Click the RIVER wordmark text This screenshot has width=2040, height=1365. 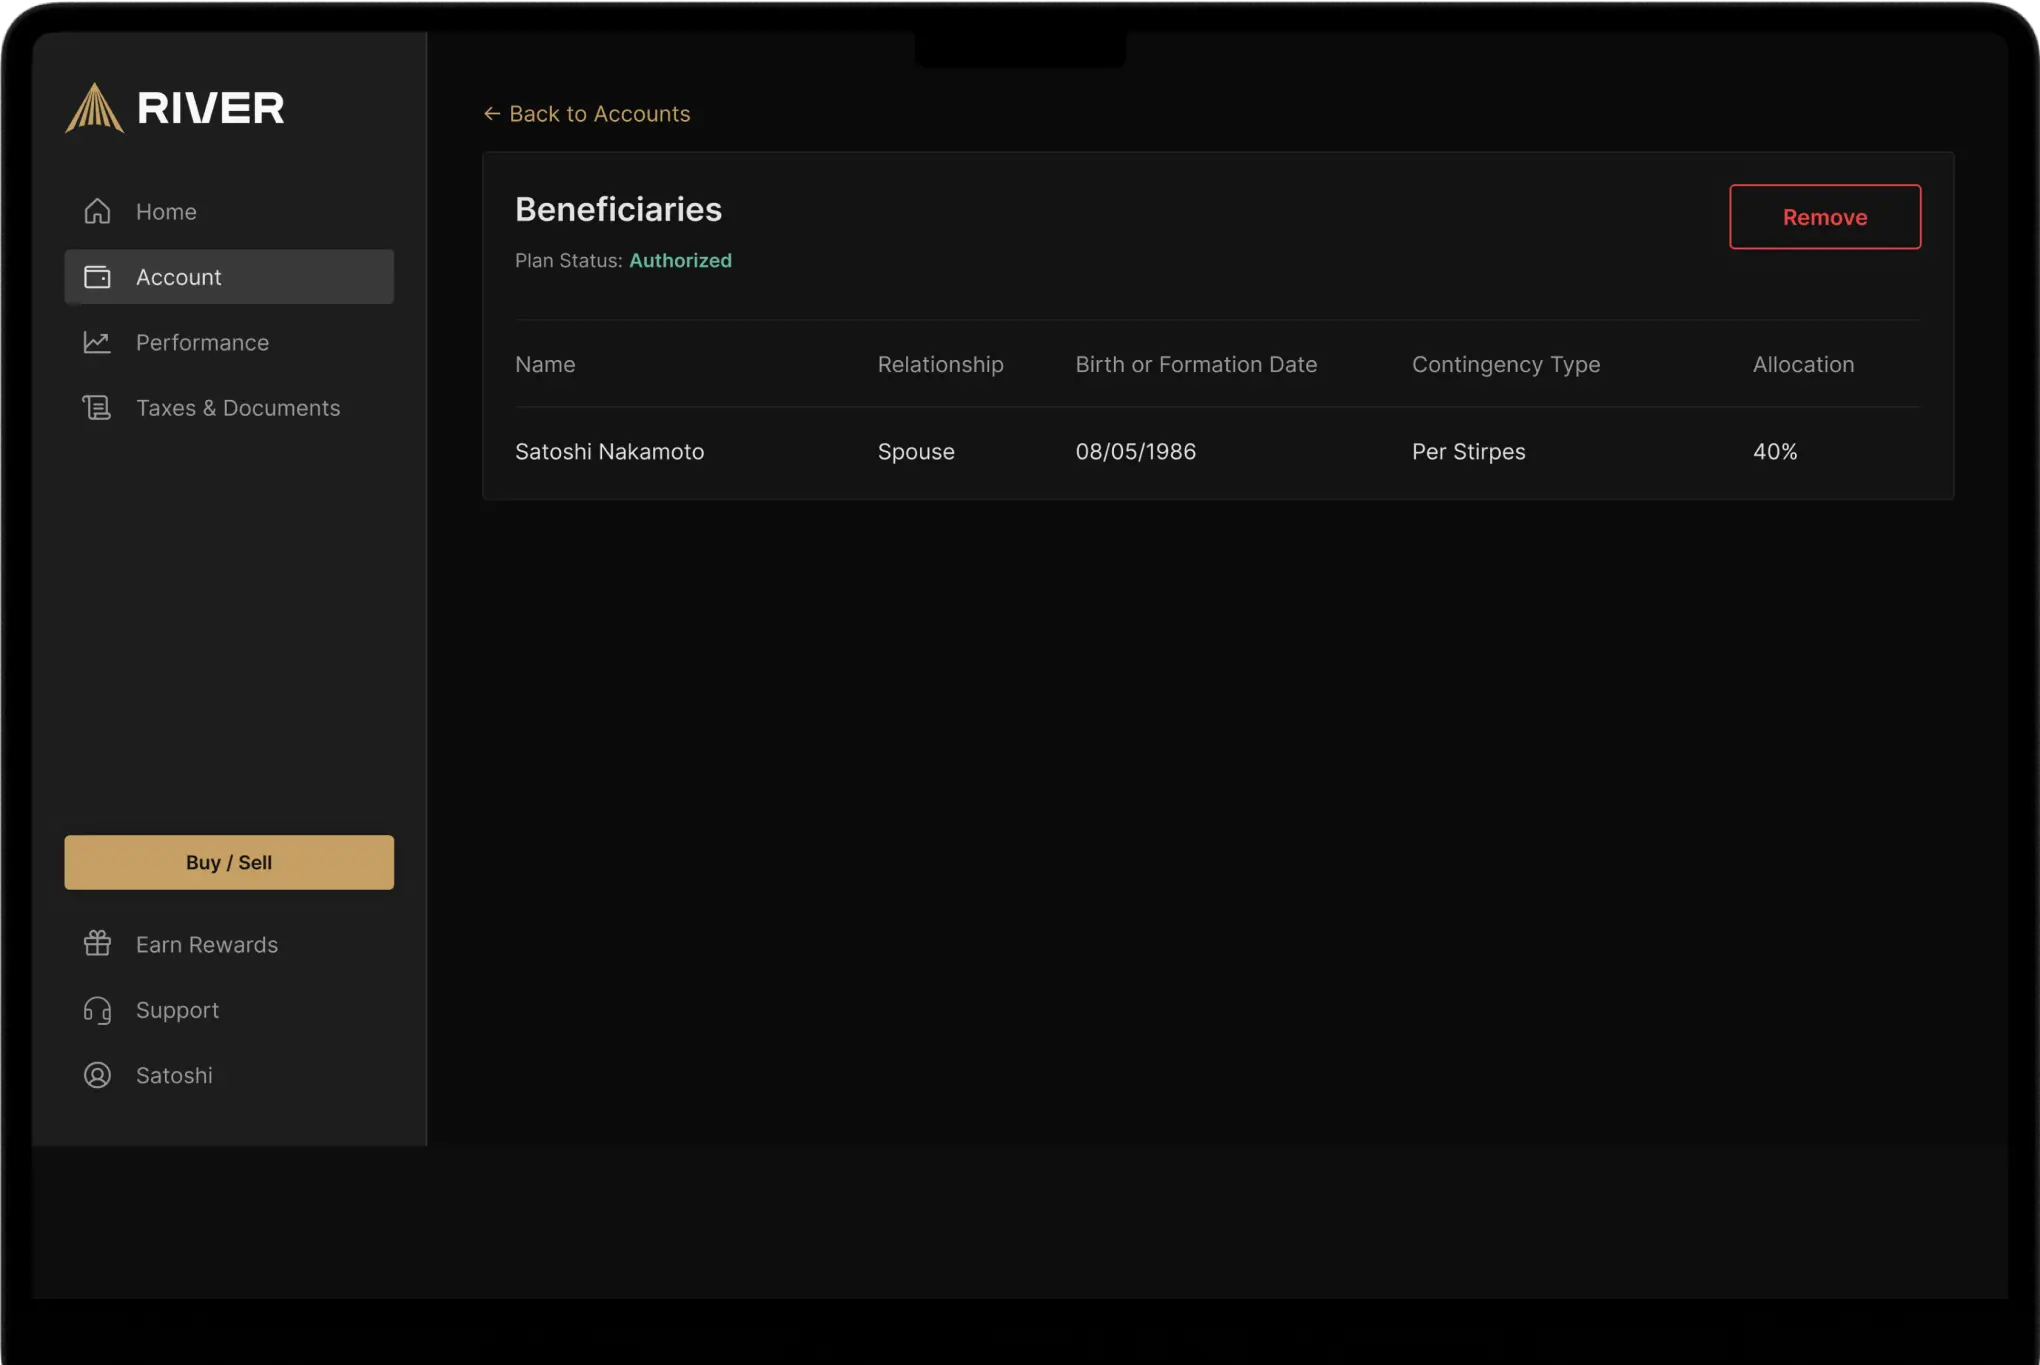[x=211, y=108]
